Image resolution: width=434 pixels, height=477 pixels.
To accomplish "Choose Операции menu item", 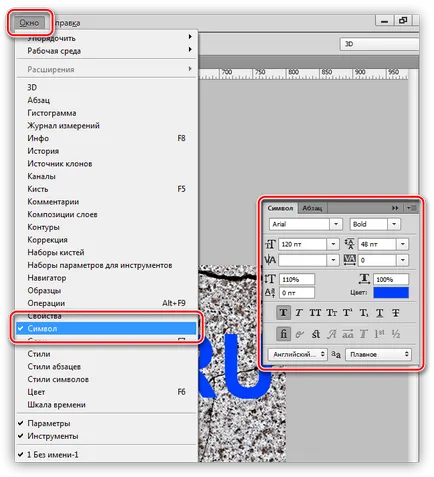I will 106,303.
